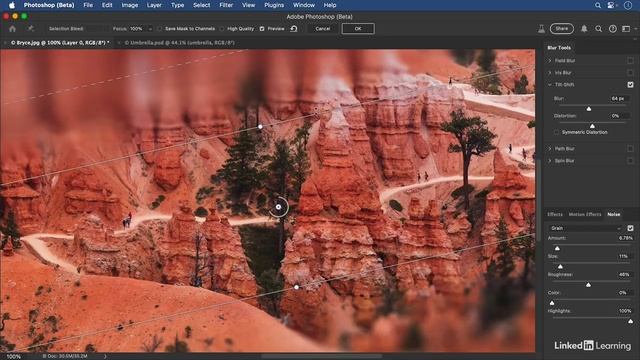The height and width of the screenshot is (360, 640).
Task: Open the Image menu
Action: point(130,5)
